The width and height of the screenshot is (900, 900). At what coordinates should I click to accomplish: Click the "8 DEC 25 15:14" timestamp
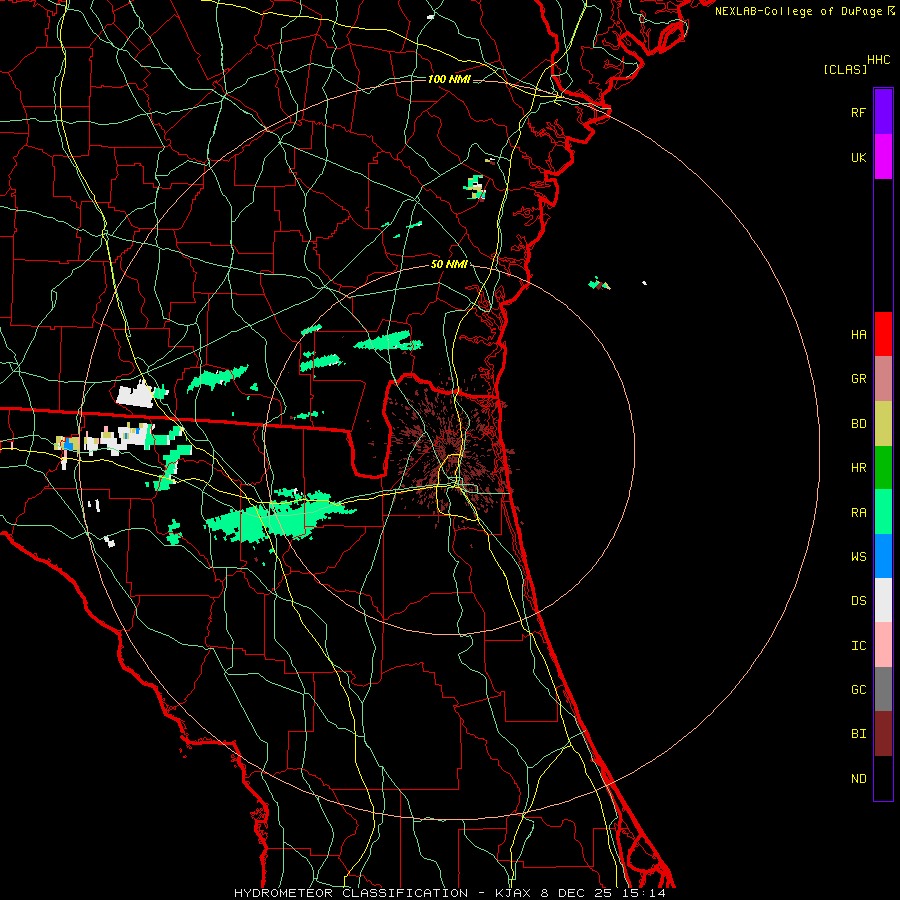point(603,893)
